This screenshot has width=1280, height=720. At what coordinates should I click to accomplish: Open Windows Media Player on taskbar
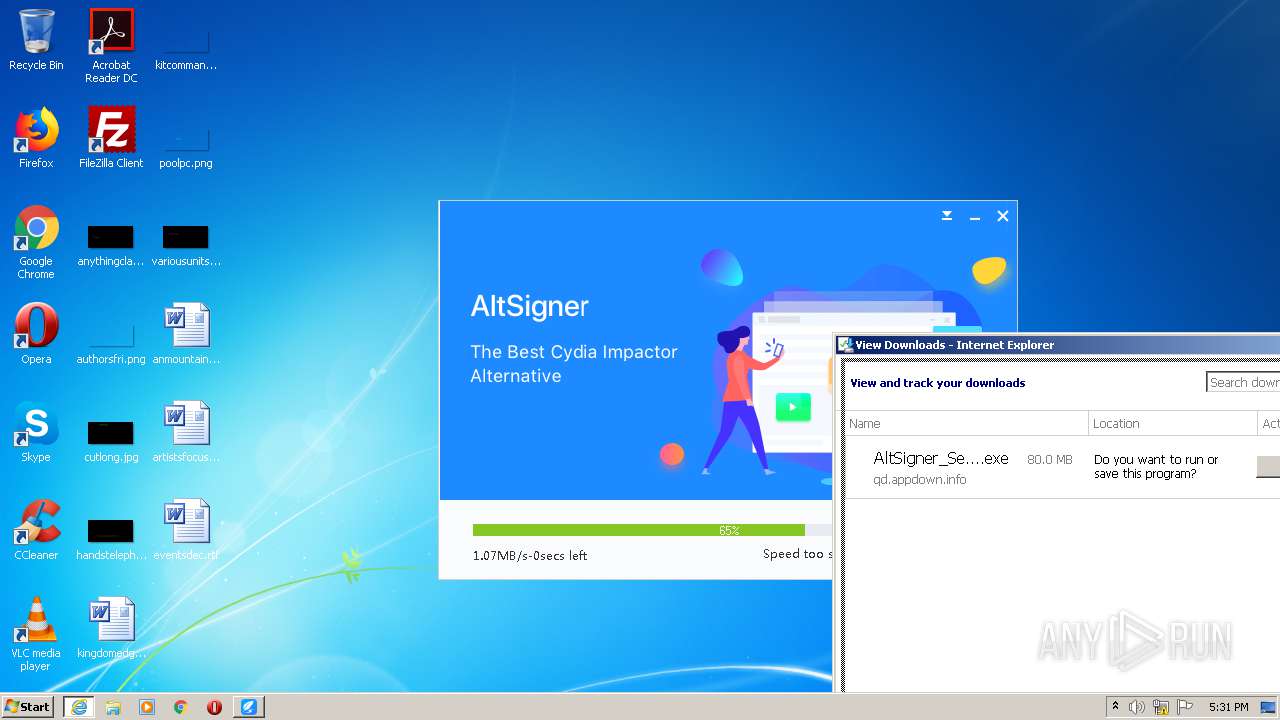click(x=147, y=707)
